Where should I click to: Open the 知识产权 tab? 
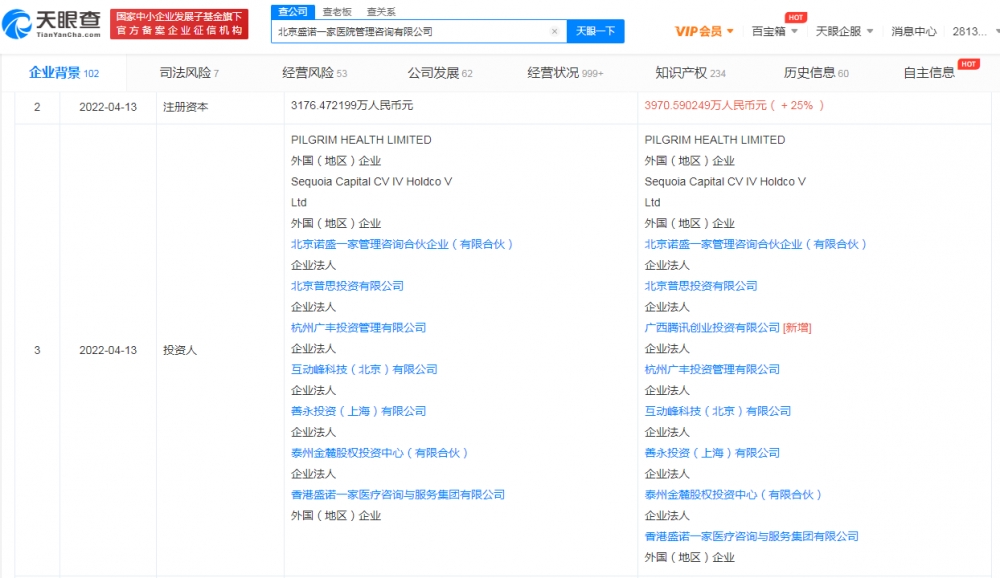[690, 73]
